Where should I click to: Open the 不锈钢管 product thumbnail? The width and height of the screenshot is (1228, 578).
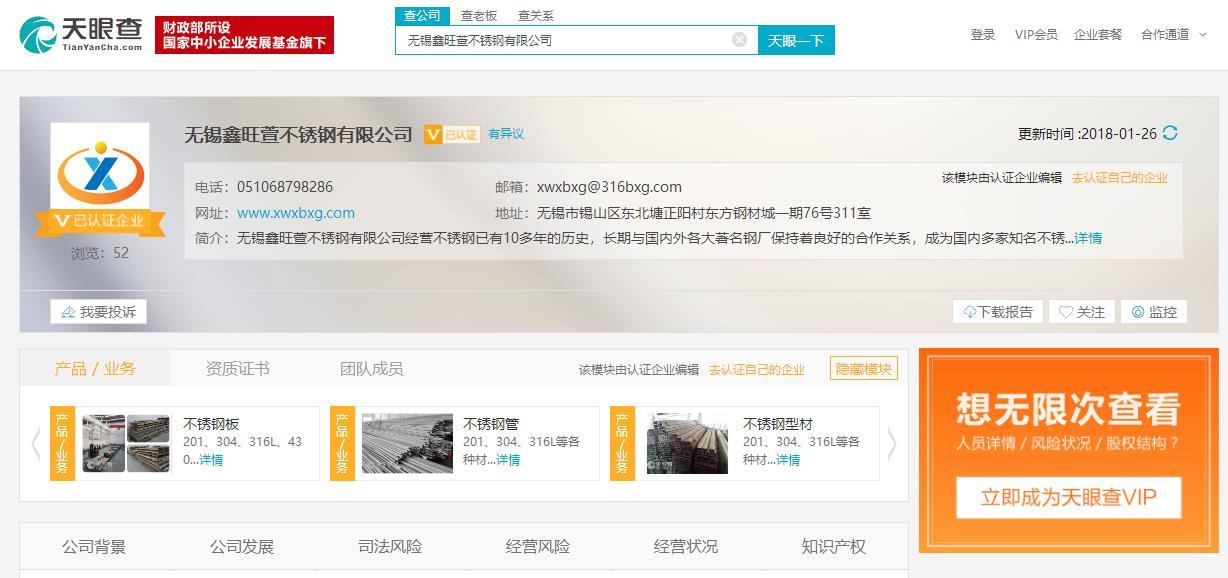point(406,443)
